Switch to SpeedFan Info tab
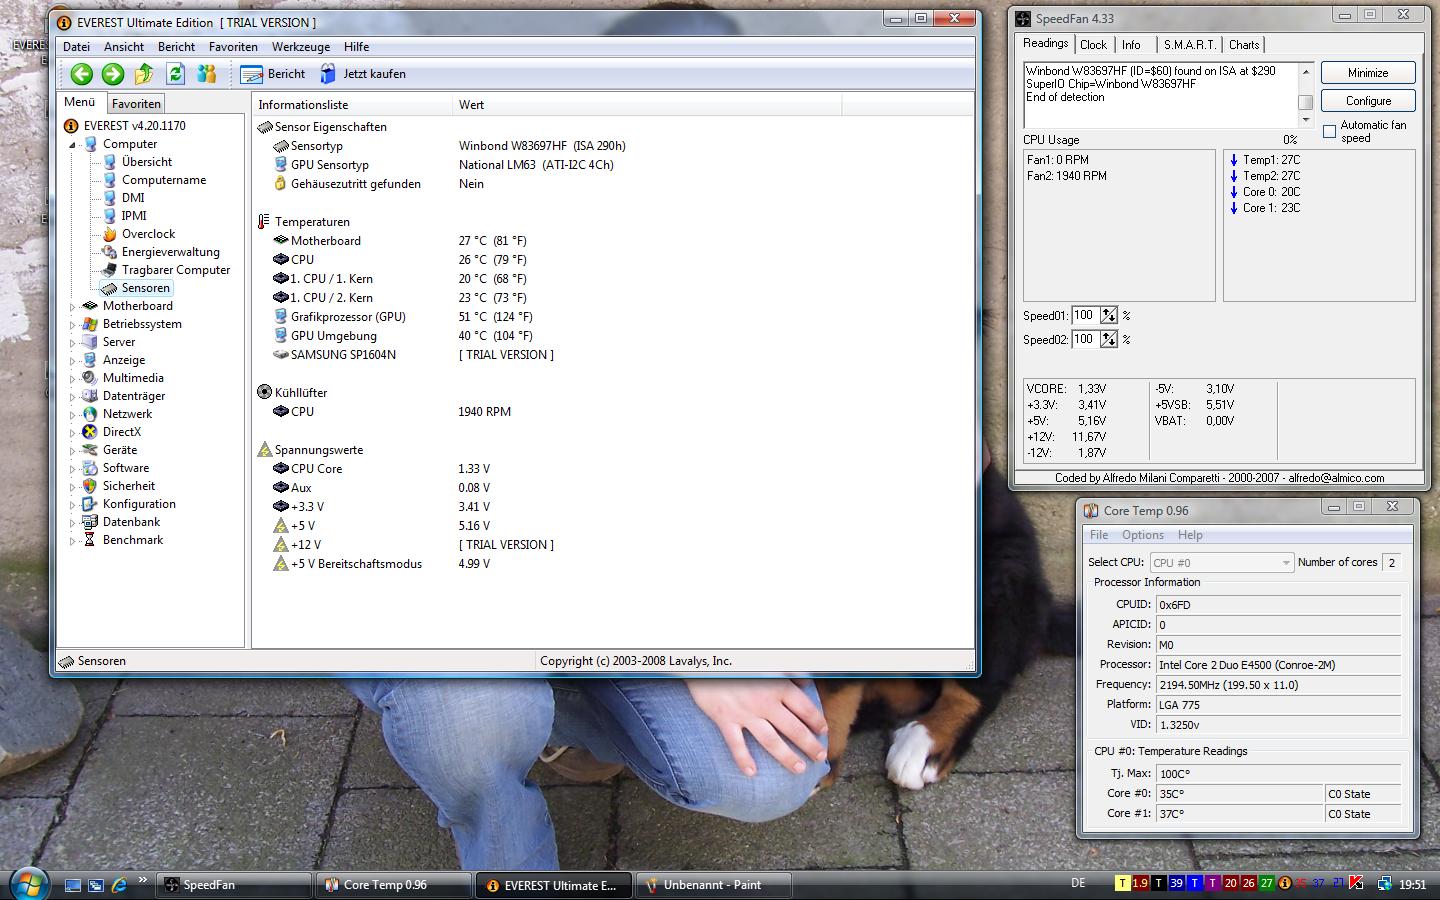Image resolution: width=1440 pixels, height=900 pixels. (x=1131, y=45)
